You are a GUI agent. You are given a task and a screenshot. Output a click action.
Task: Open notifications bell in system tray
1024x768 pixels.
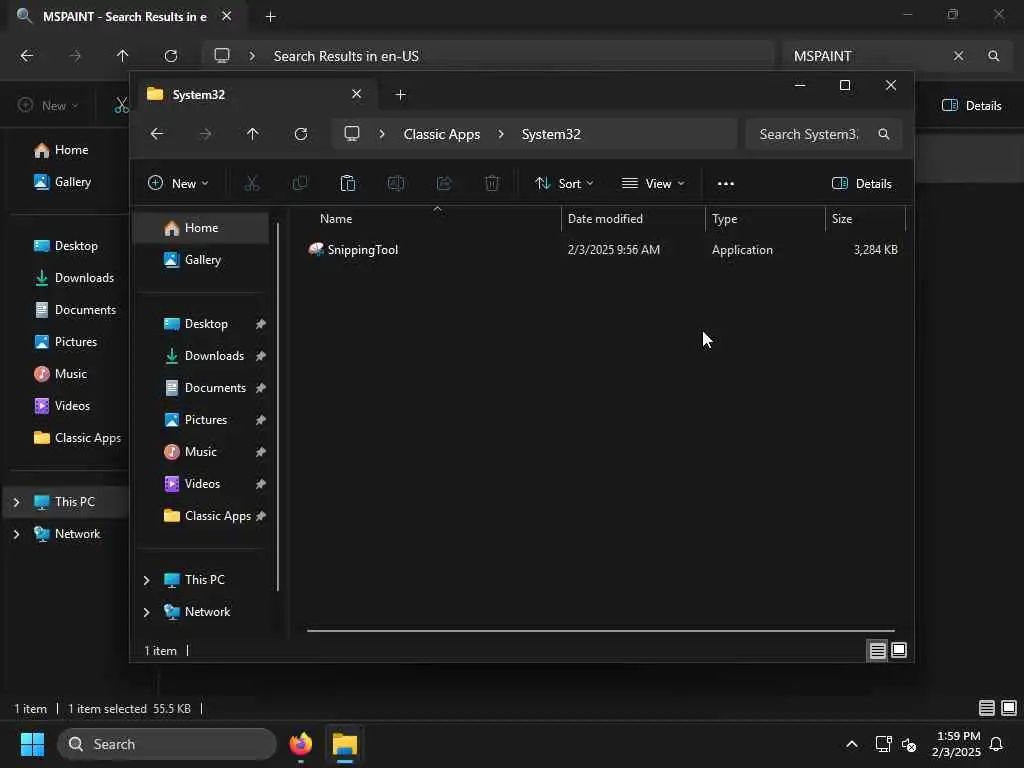(996, 744)
